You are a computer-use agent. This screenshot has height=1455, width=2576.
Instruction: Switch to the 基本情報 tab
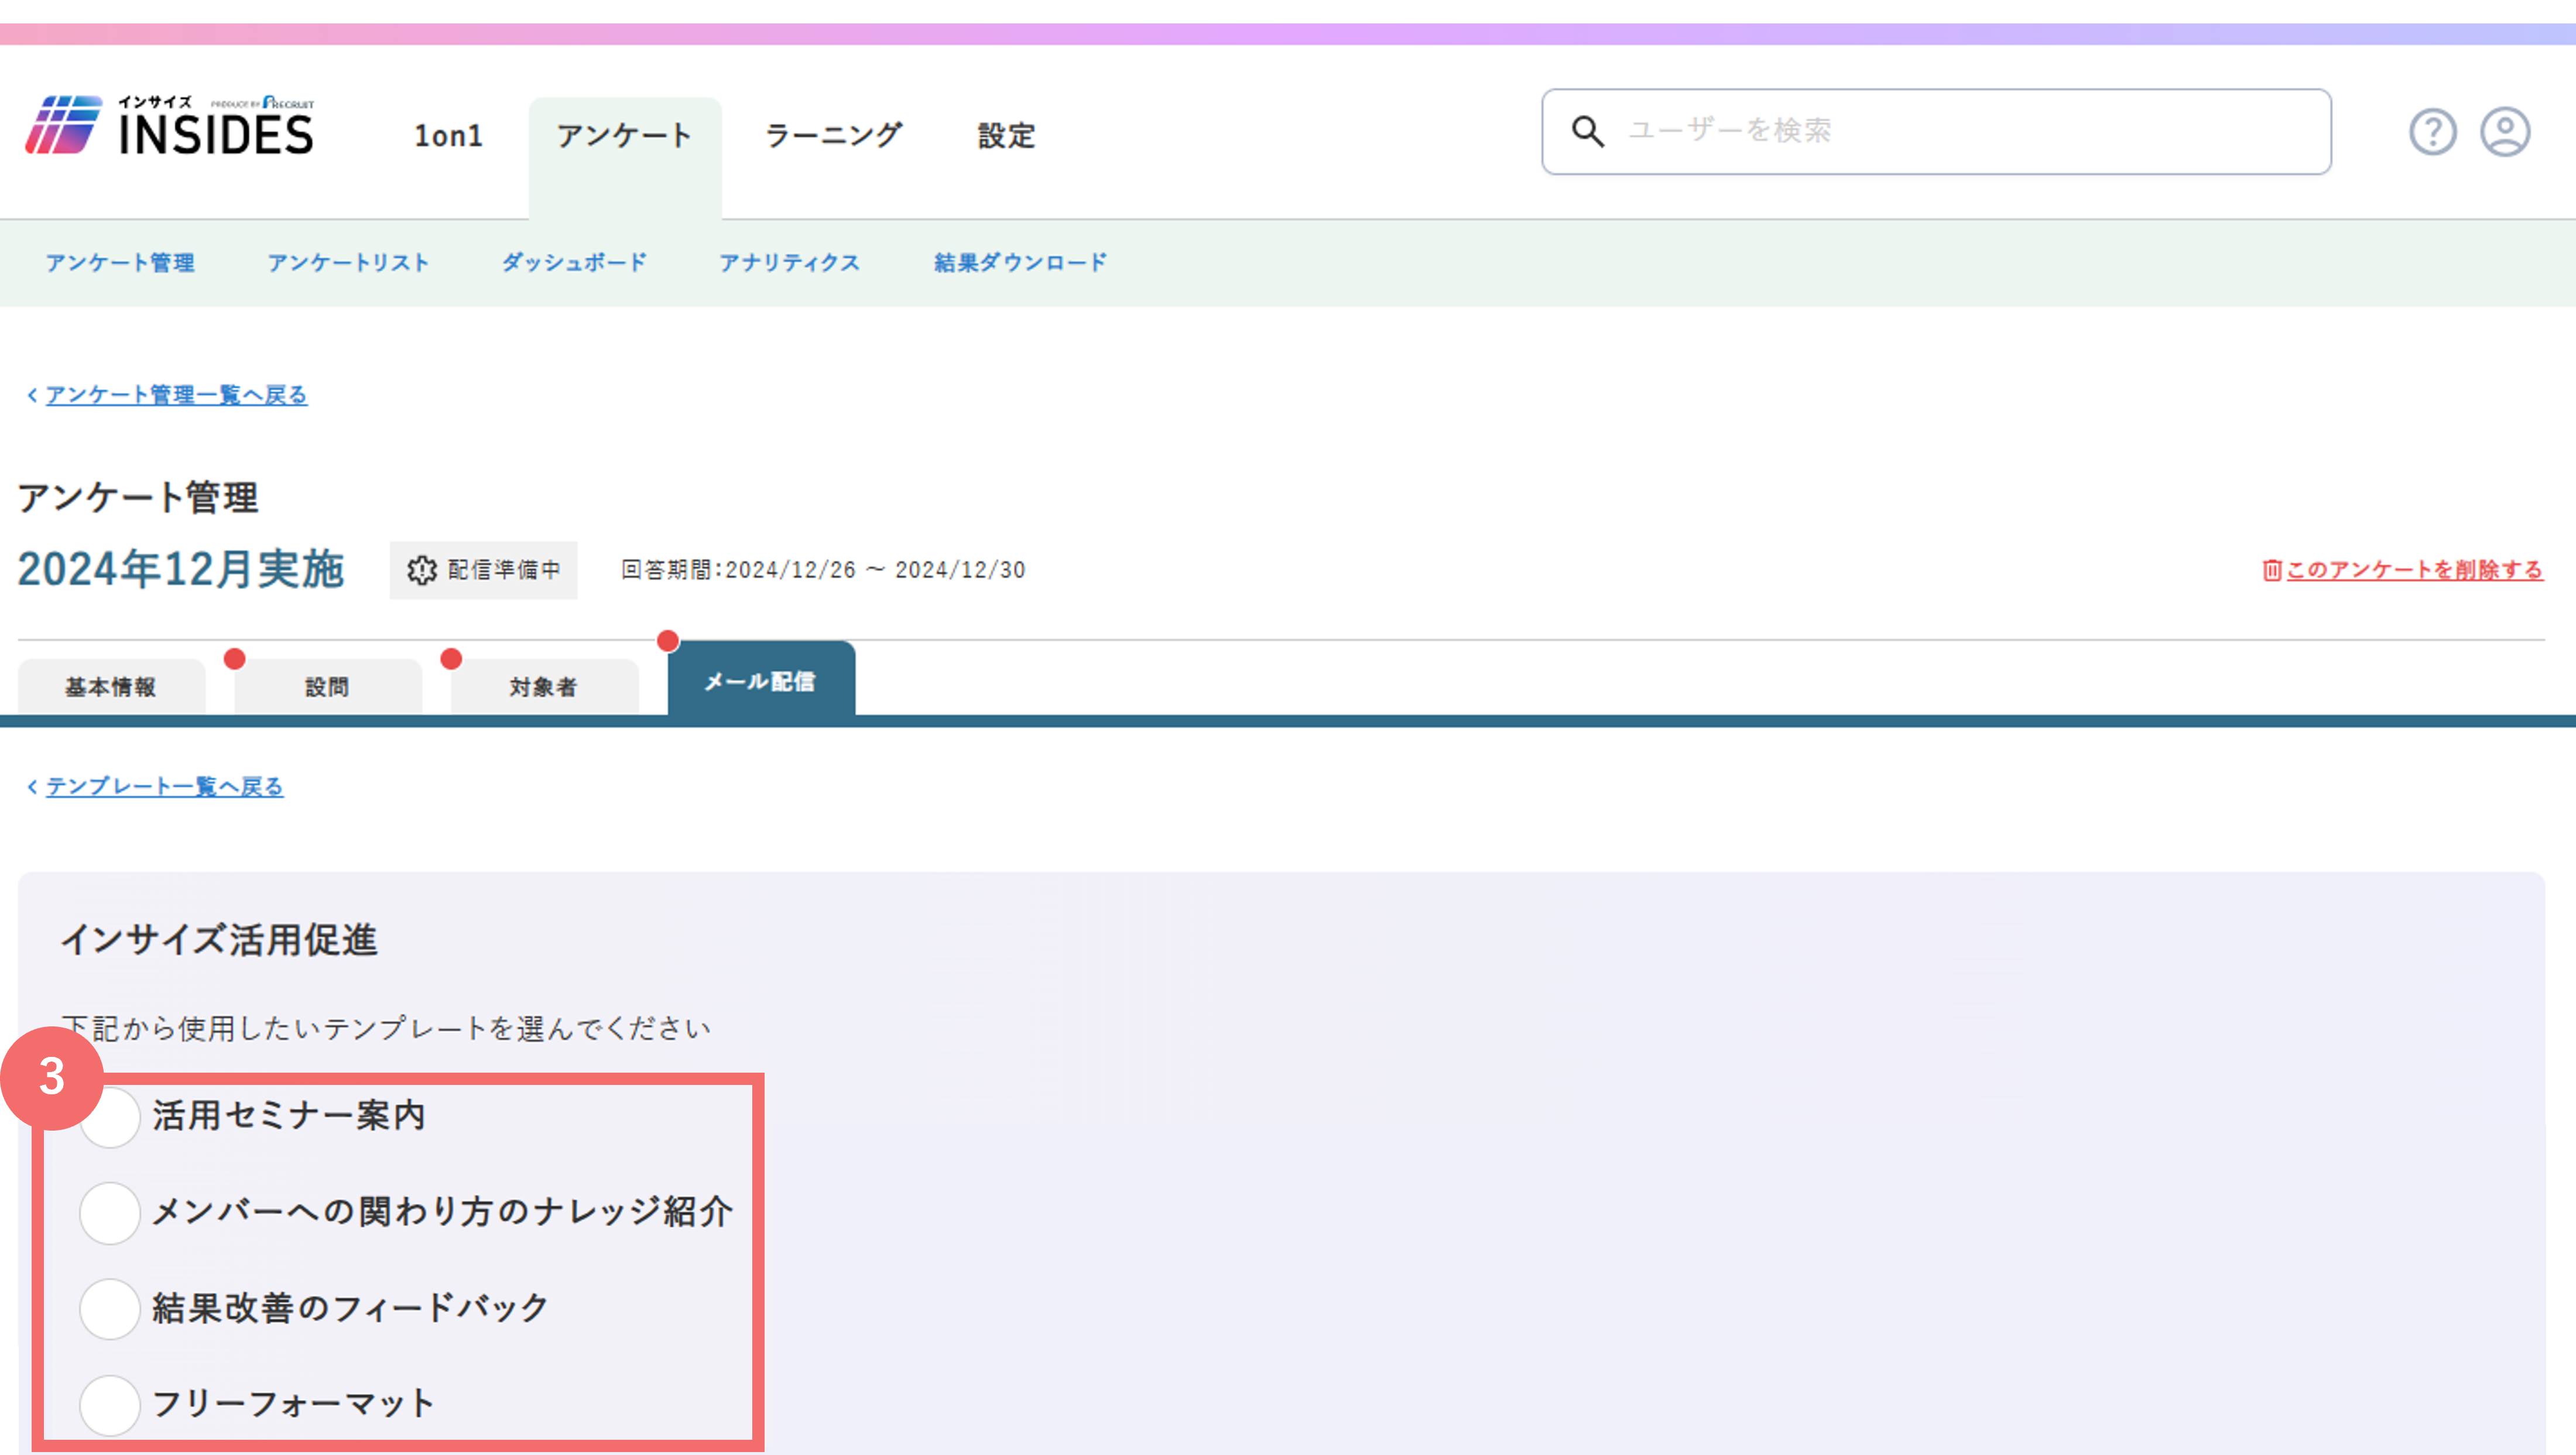pos(111,687)
